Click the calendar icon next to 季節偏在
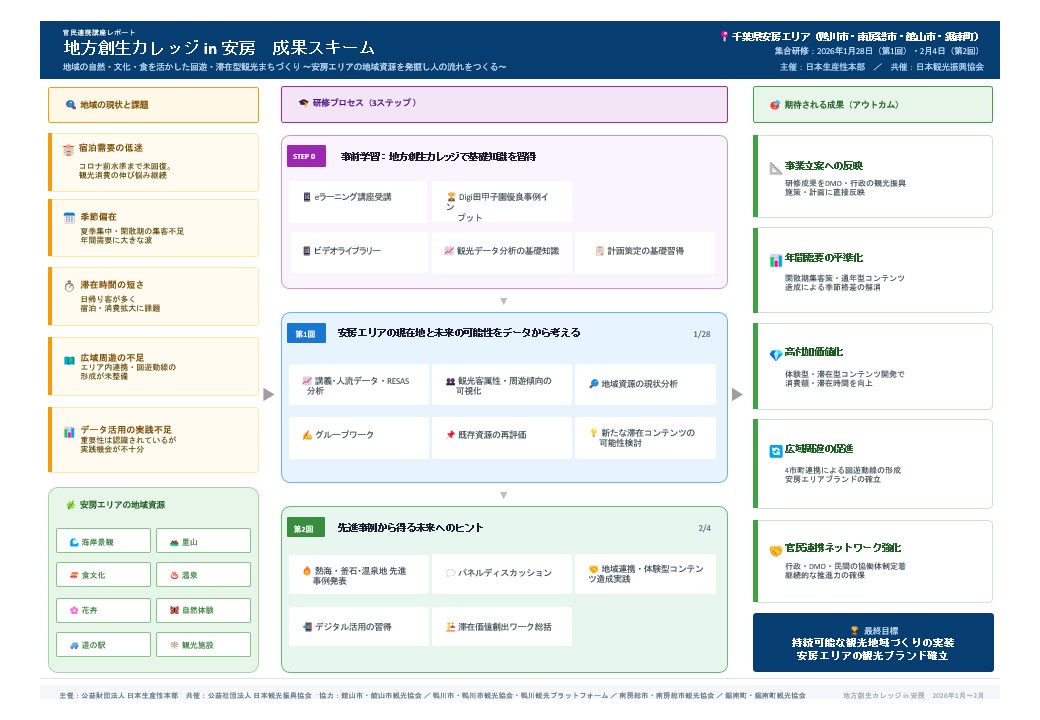Viewport: 1040px width, 720px height. point(69,217)
